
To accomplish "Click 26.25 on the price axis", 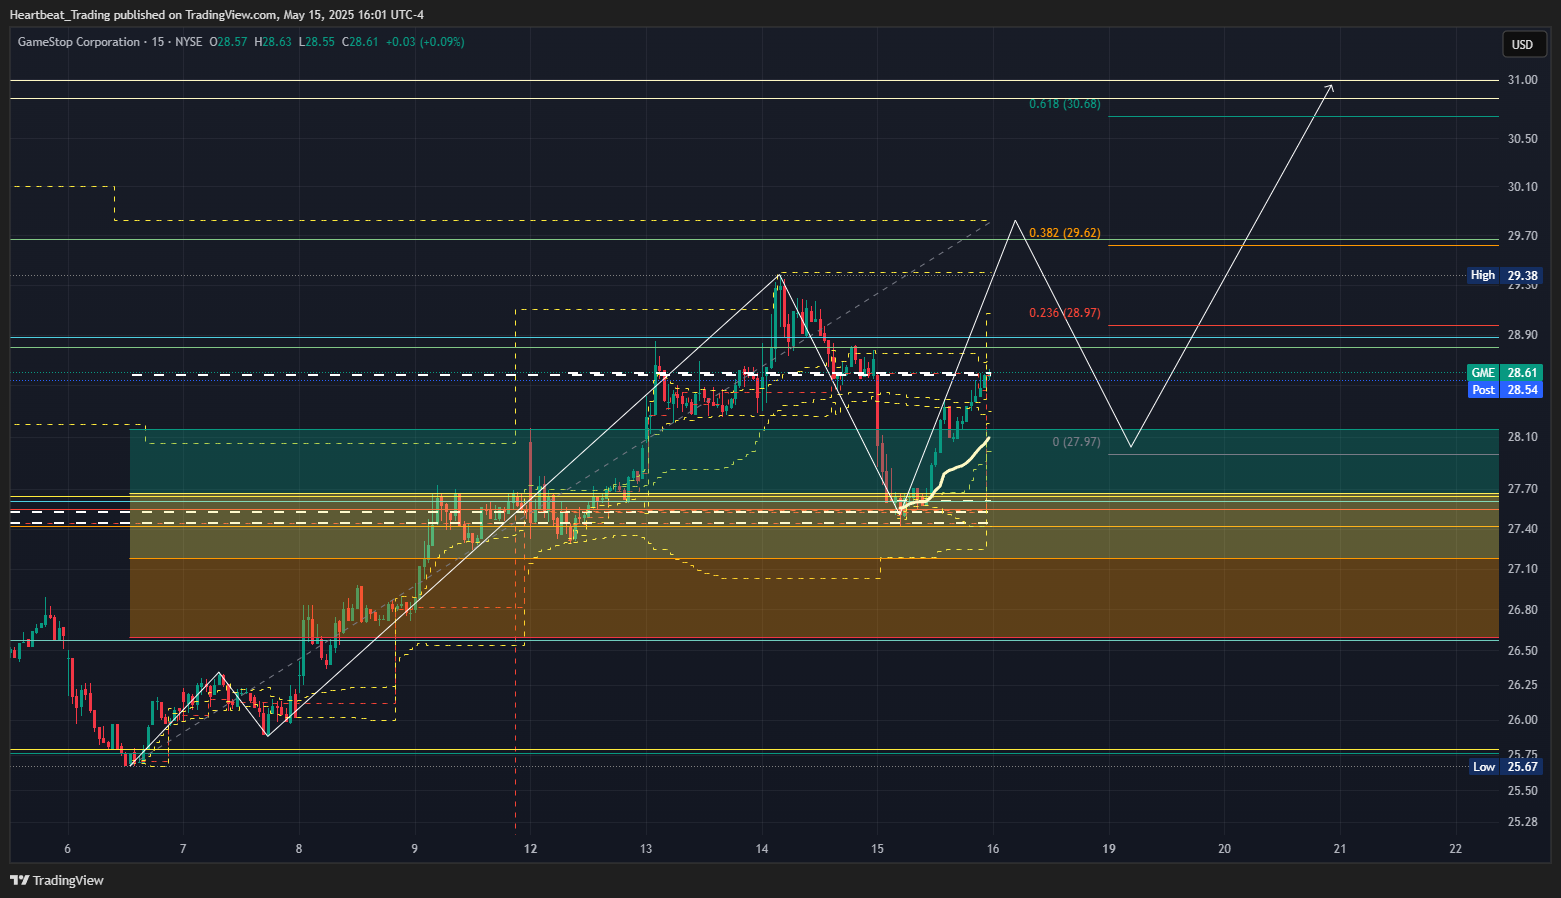I will point(1522,685).
